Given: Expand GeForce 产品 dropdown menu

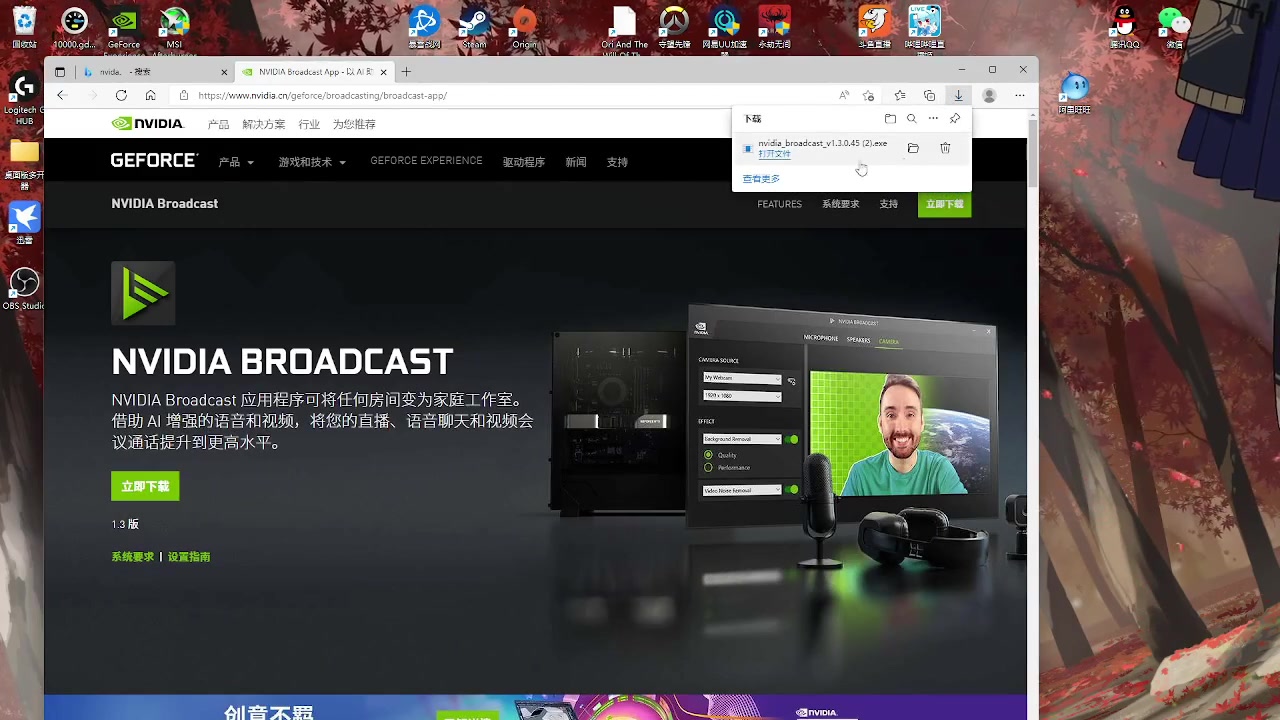Looking at the screenshot, I should click(236, 162).
